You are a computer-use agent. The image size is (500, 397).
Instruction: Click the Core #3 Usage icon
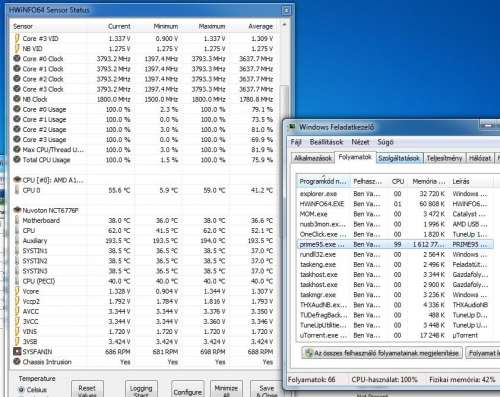click(17, 139)
